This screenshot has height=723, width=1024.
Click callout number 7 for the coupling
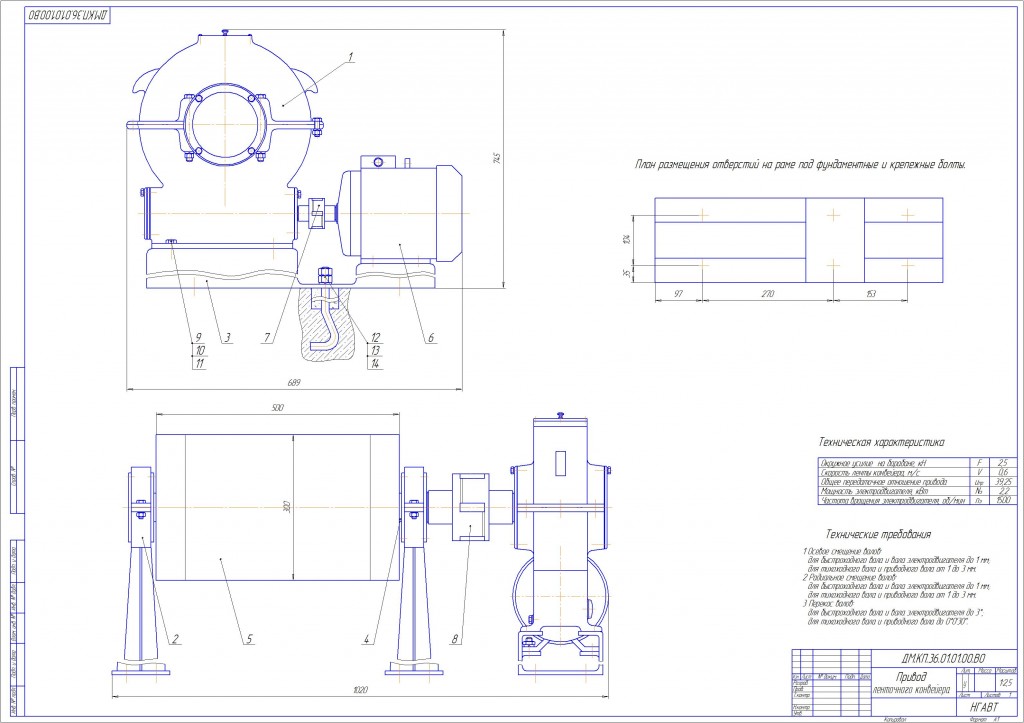267,337
